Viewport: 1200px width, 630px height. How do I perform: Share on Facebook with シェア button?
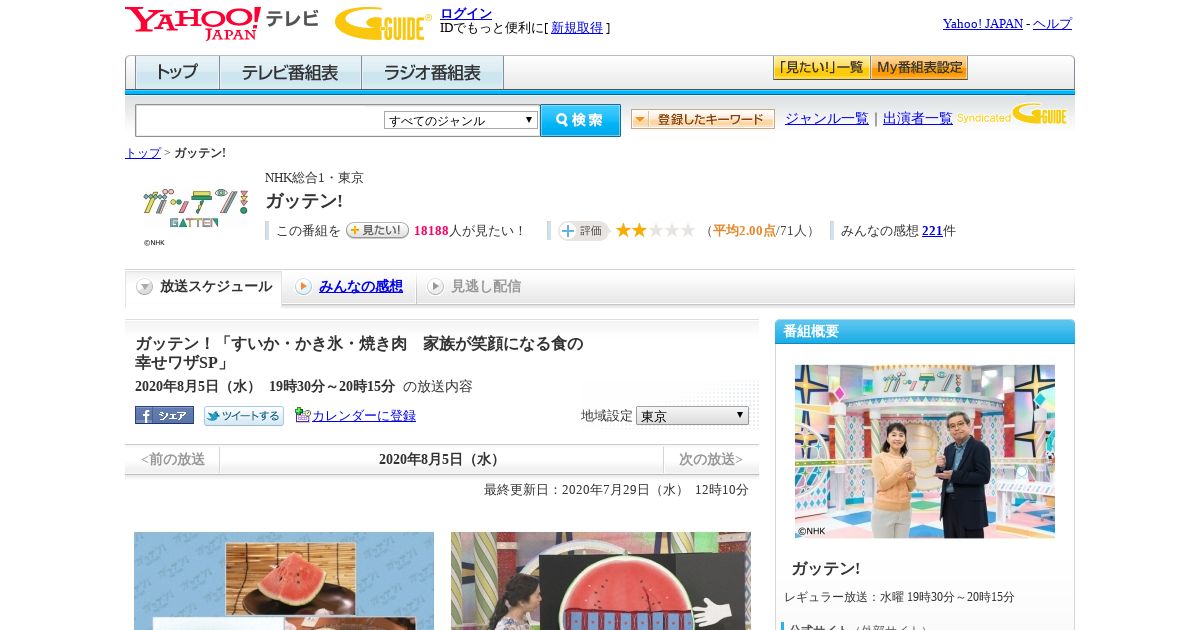[164, 415]
